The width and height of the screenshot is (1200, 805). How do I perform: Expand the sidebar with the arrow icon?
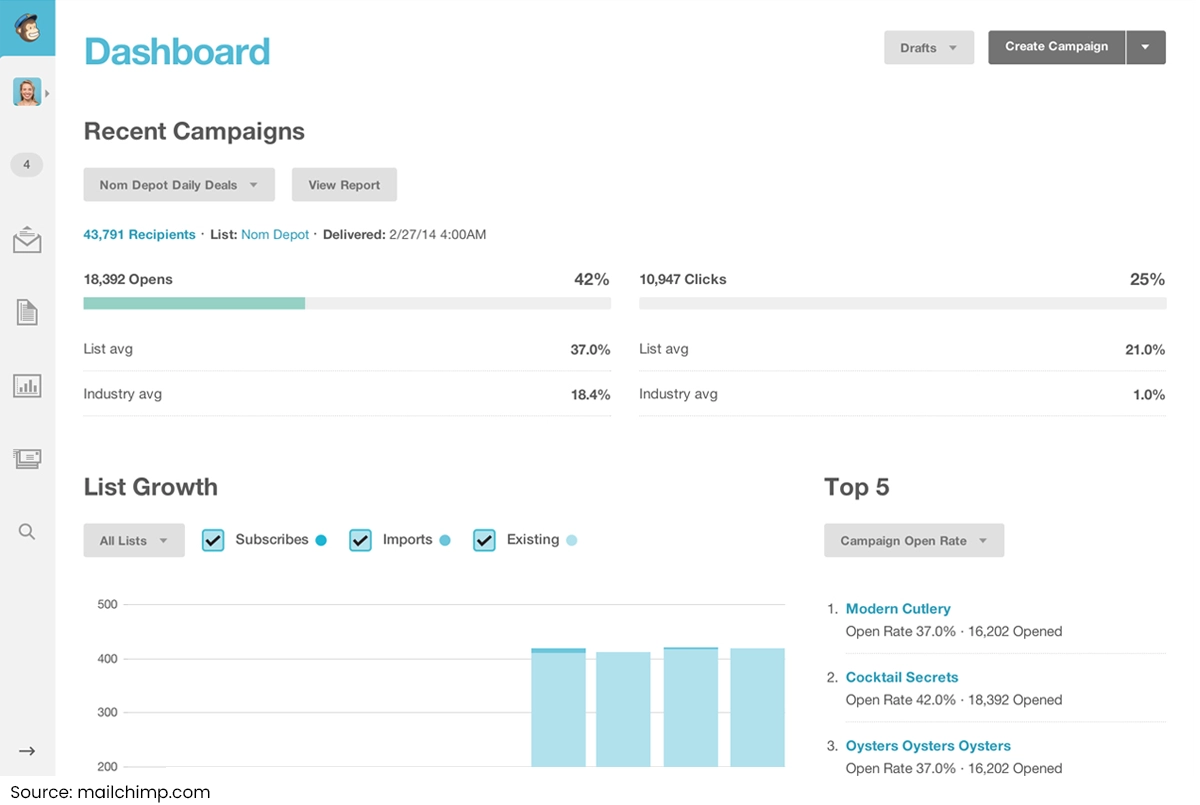click(x=27, y=751)
